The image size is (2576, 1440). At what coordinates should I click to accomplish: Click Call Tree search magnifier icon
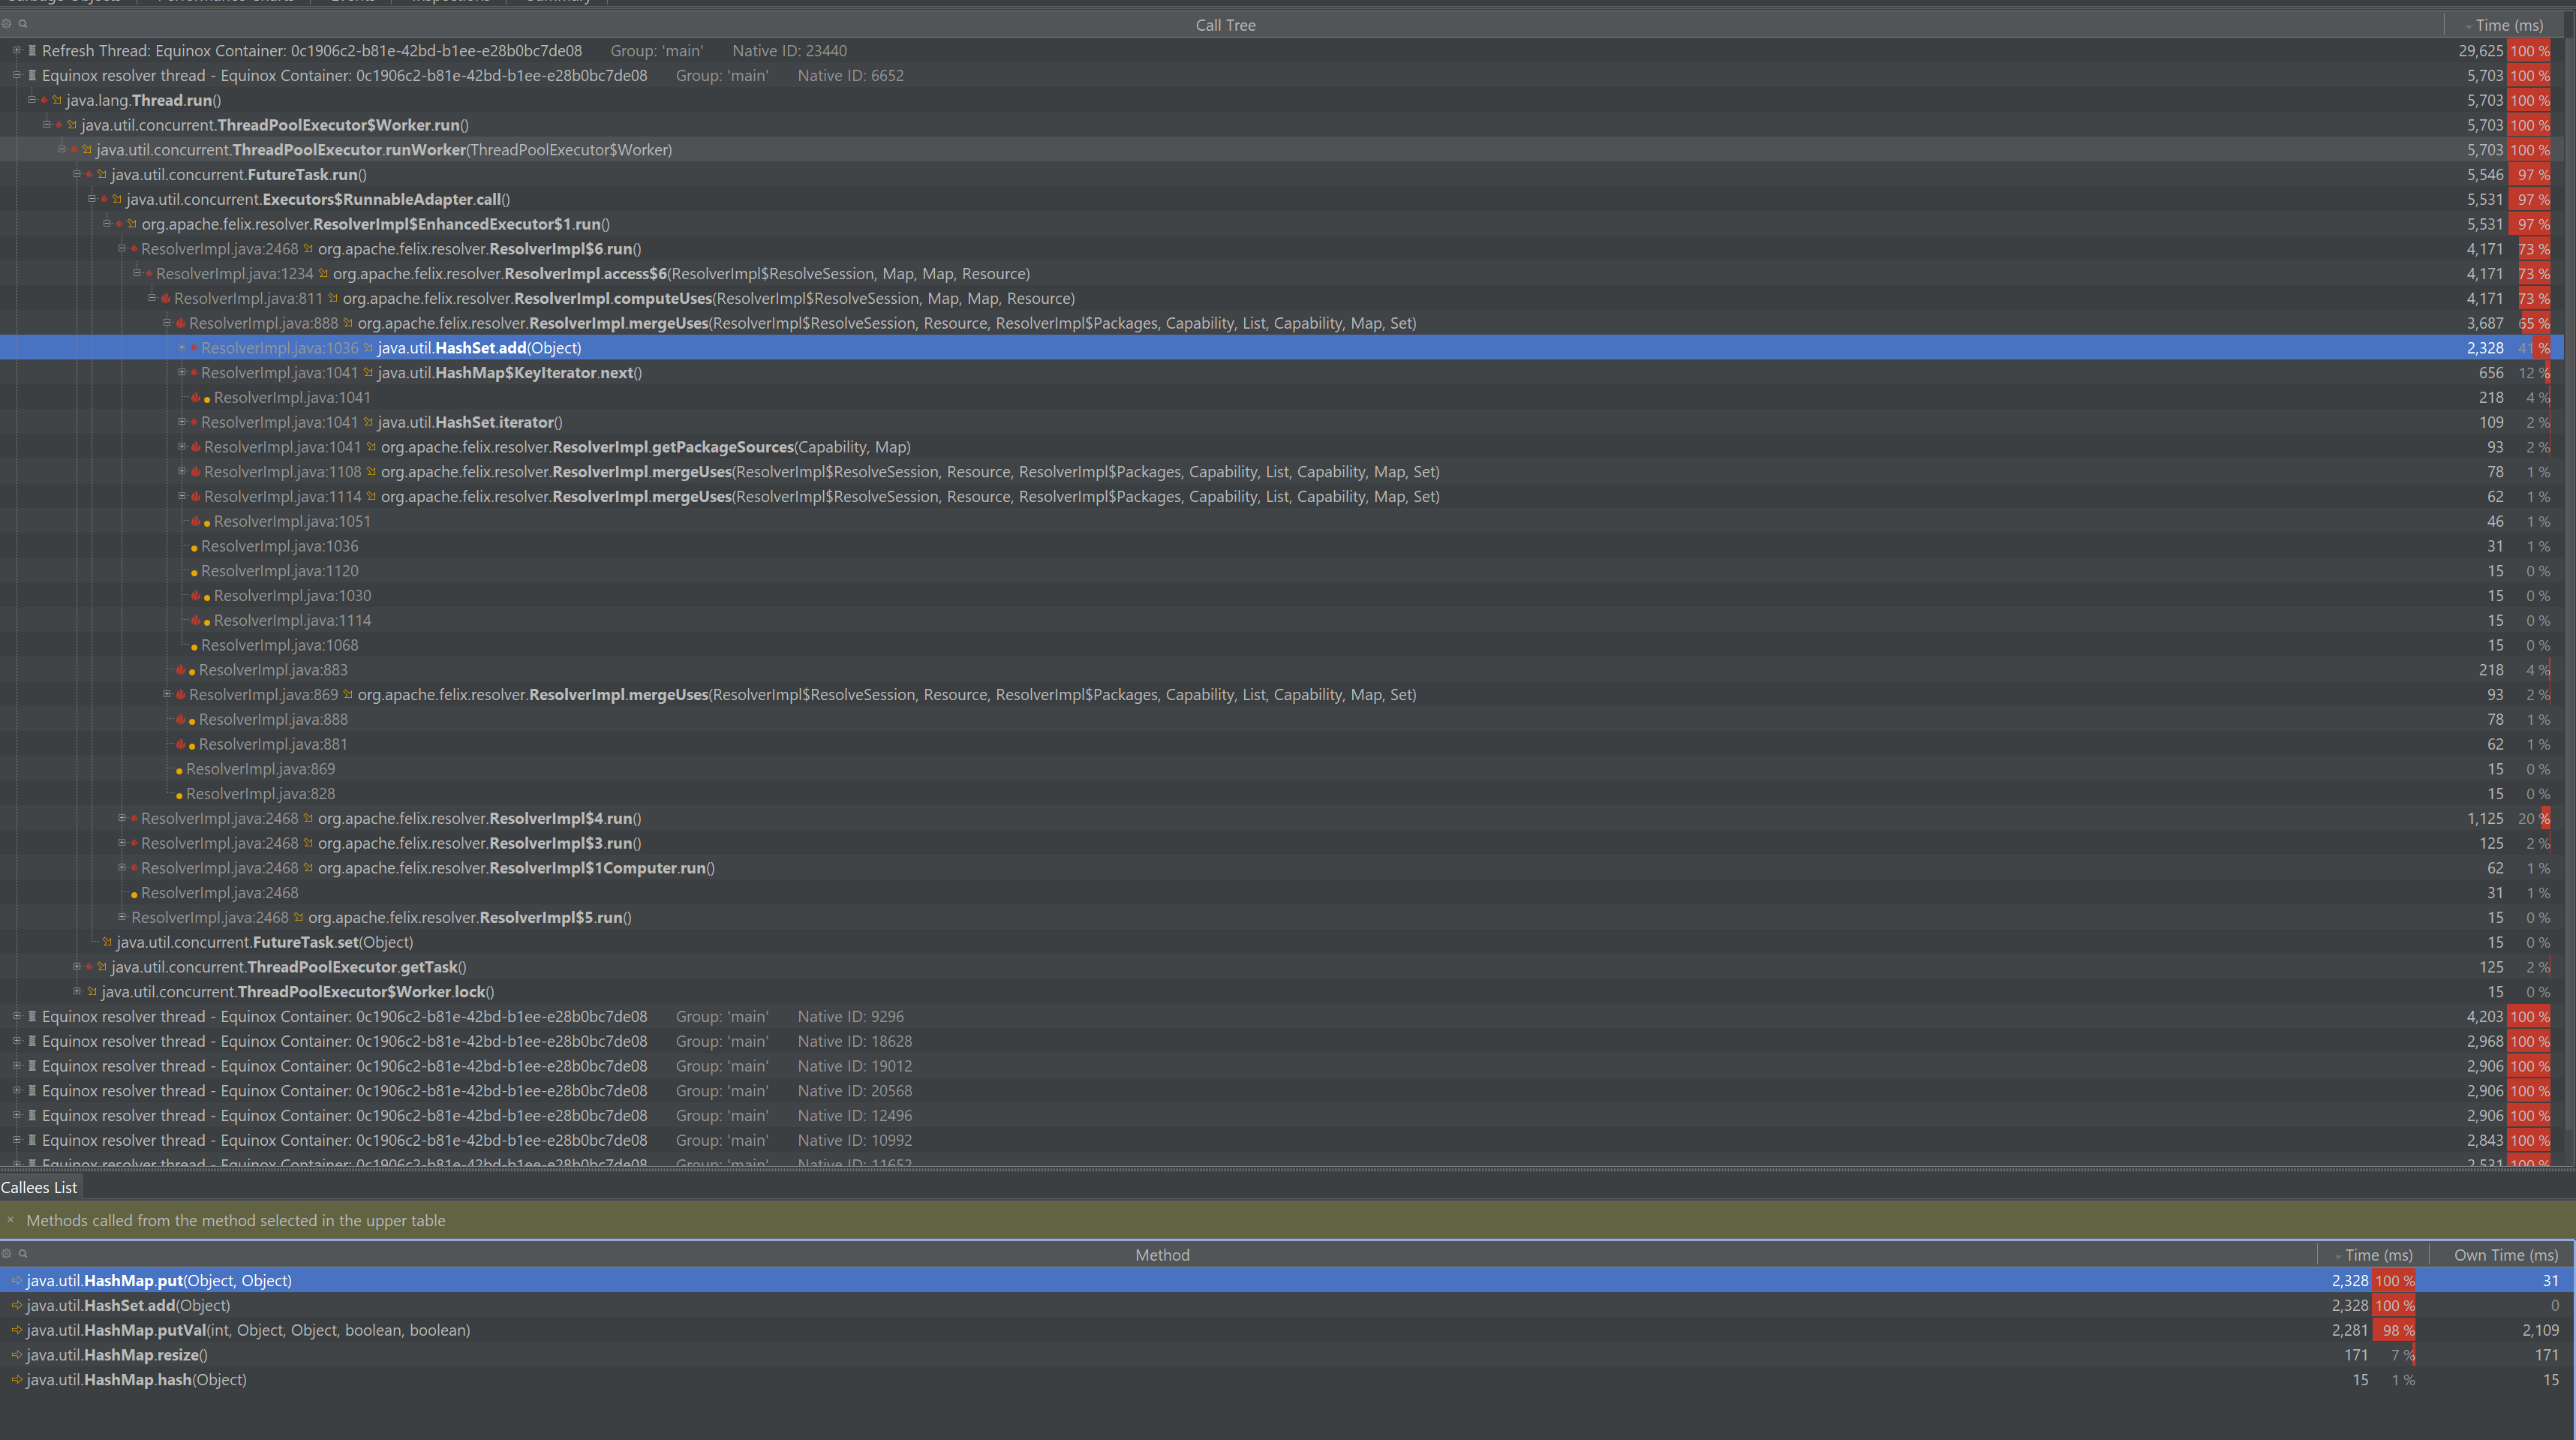(23, 24)
